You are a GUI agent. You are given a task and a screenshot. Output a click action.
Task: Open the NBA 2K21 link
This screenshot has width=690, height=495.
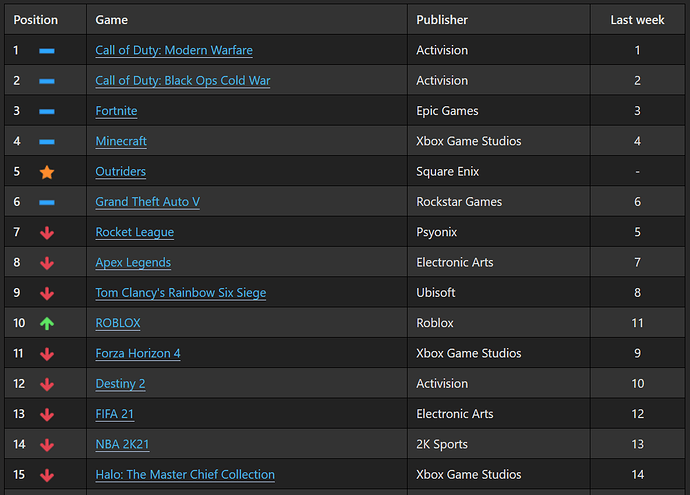point(122,444)
